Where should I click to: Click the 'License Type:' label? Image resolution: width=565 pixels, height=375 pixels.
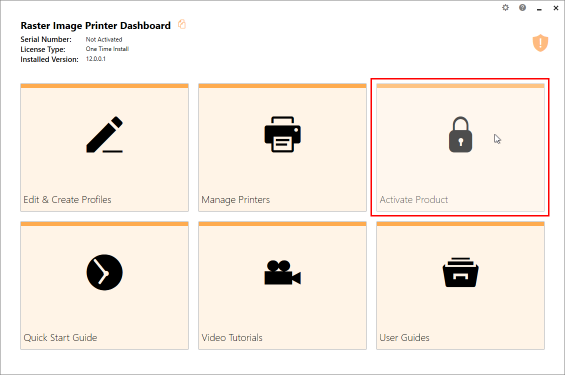(x=43, y=49)
